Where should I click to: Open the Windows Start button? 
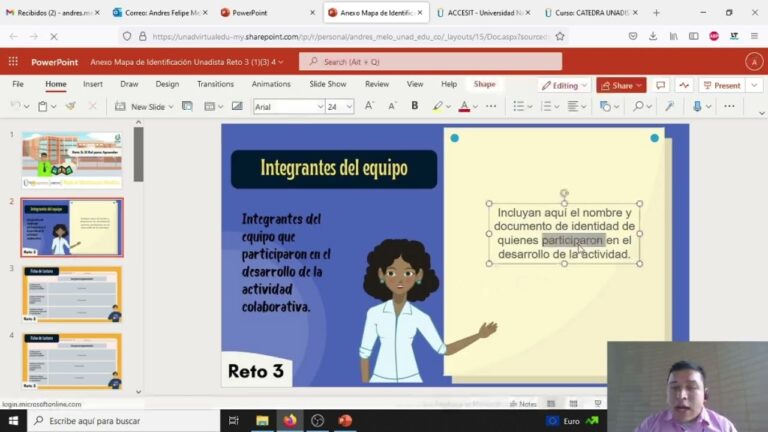click(x=13, y=421)
